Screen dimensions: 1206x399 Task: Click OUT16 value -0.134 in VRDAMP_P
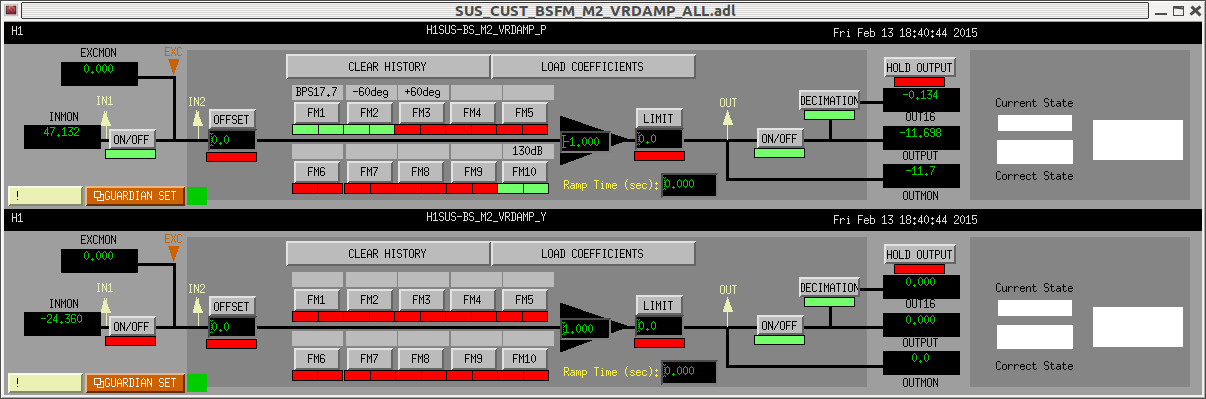pyautogui.click(x=921, y=100)
